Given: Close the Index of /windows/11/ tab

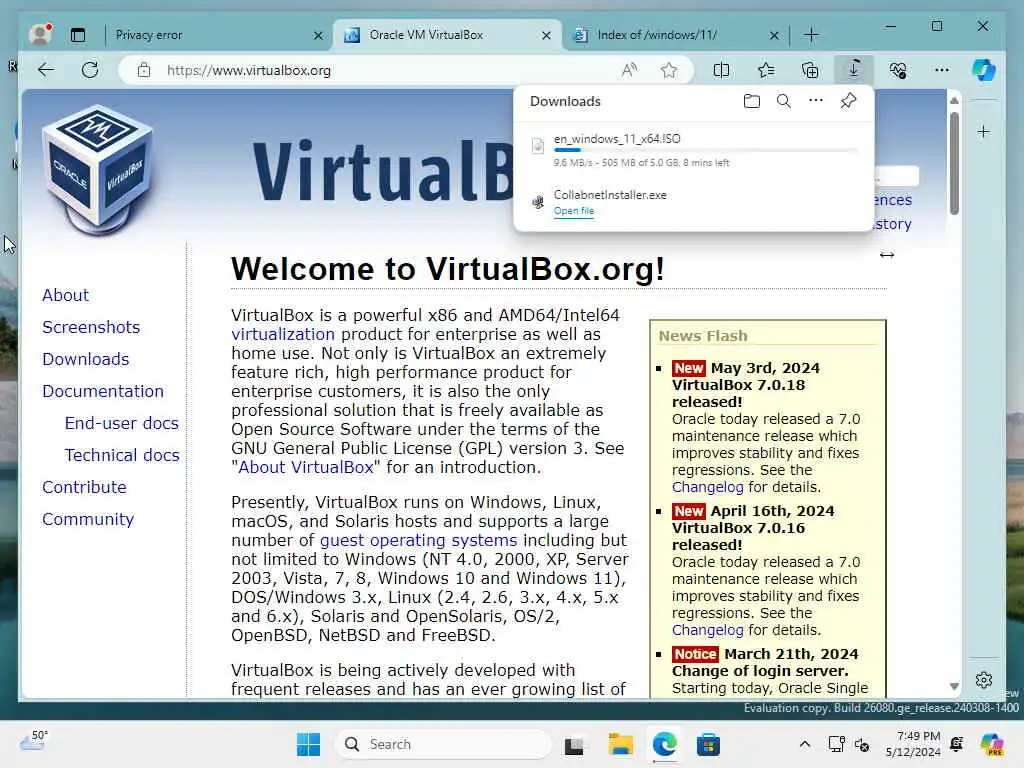Looking at the screenshot, I should tap(774, 35).
